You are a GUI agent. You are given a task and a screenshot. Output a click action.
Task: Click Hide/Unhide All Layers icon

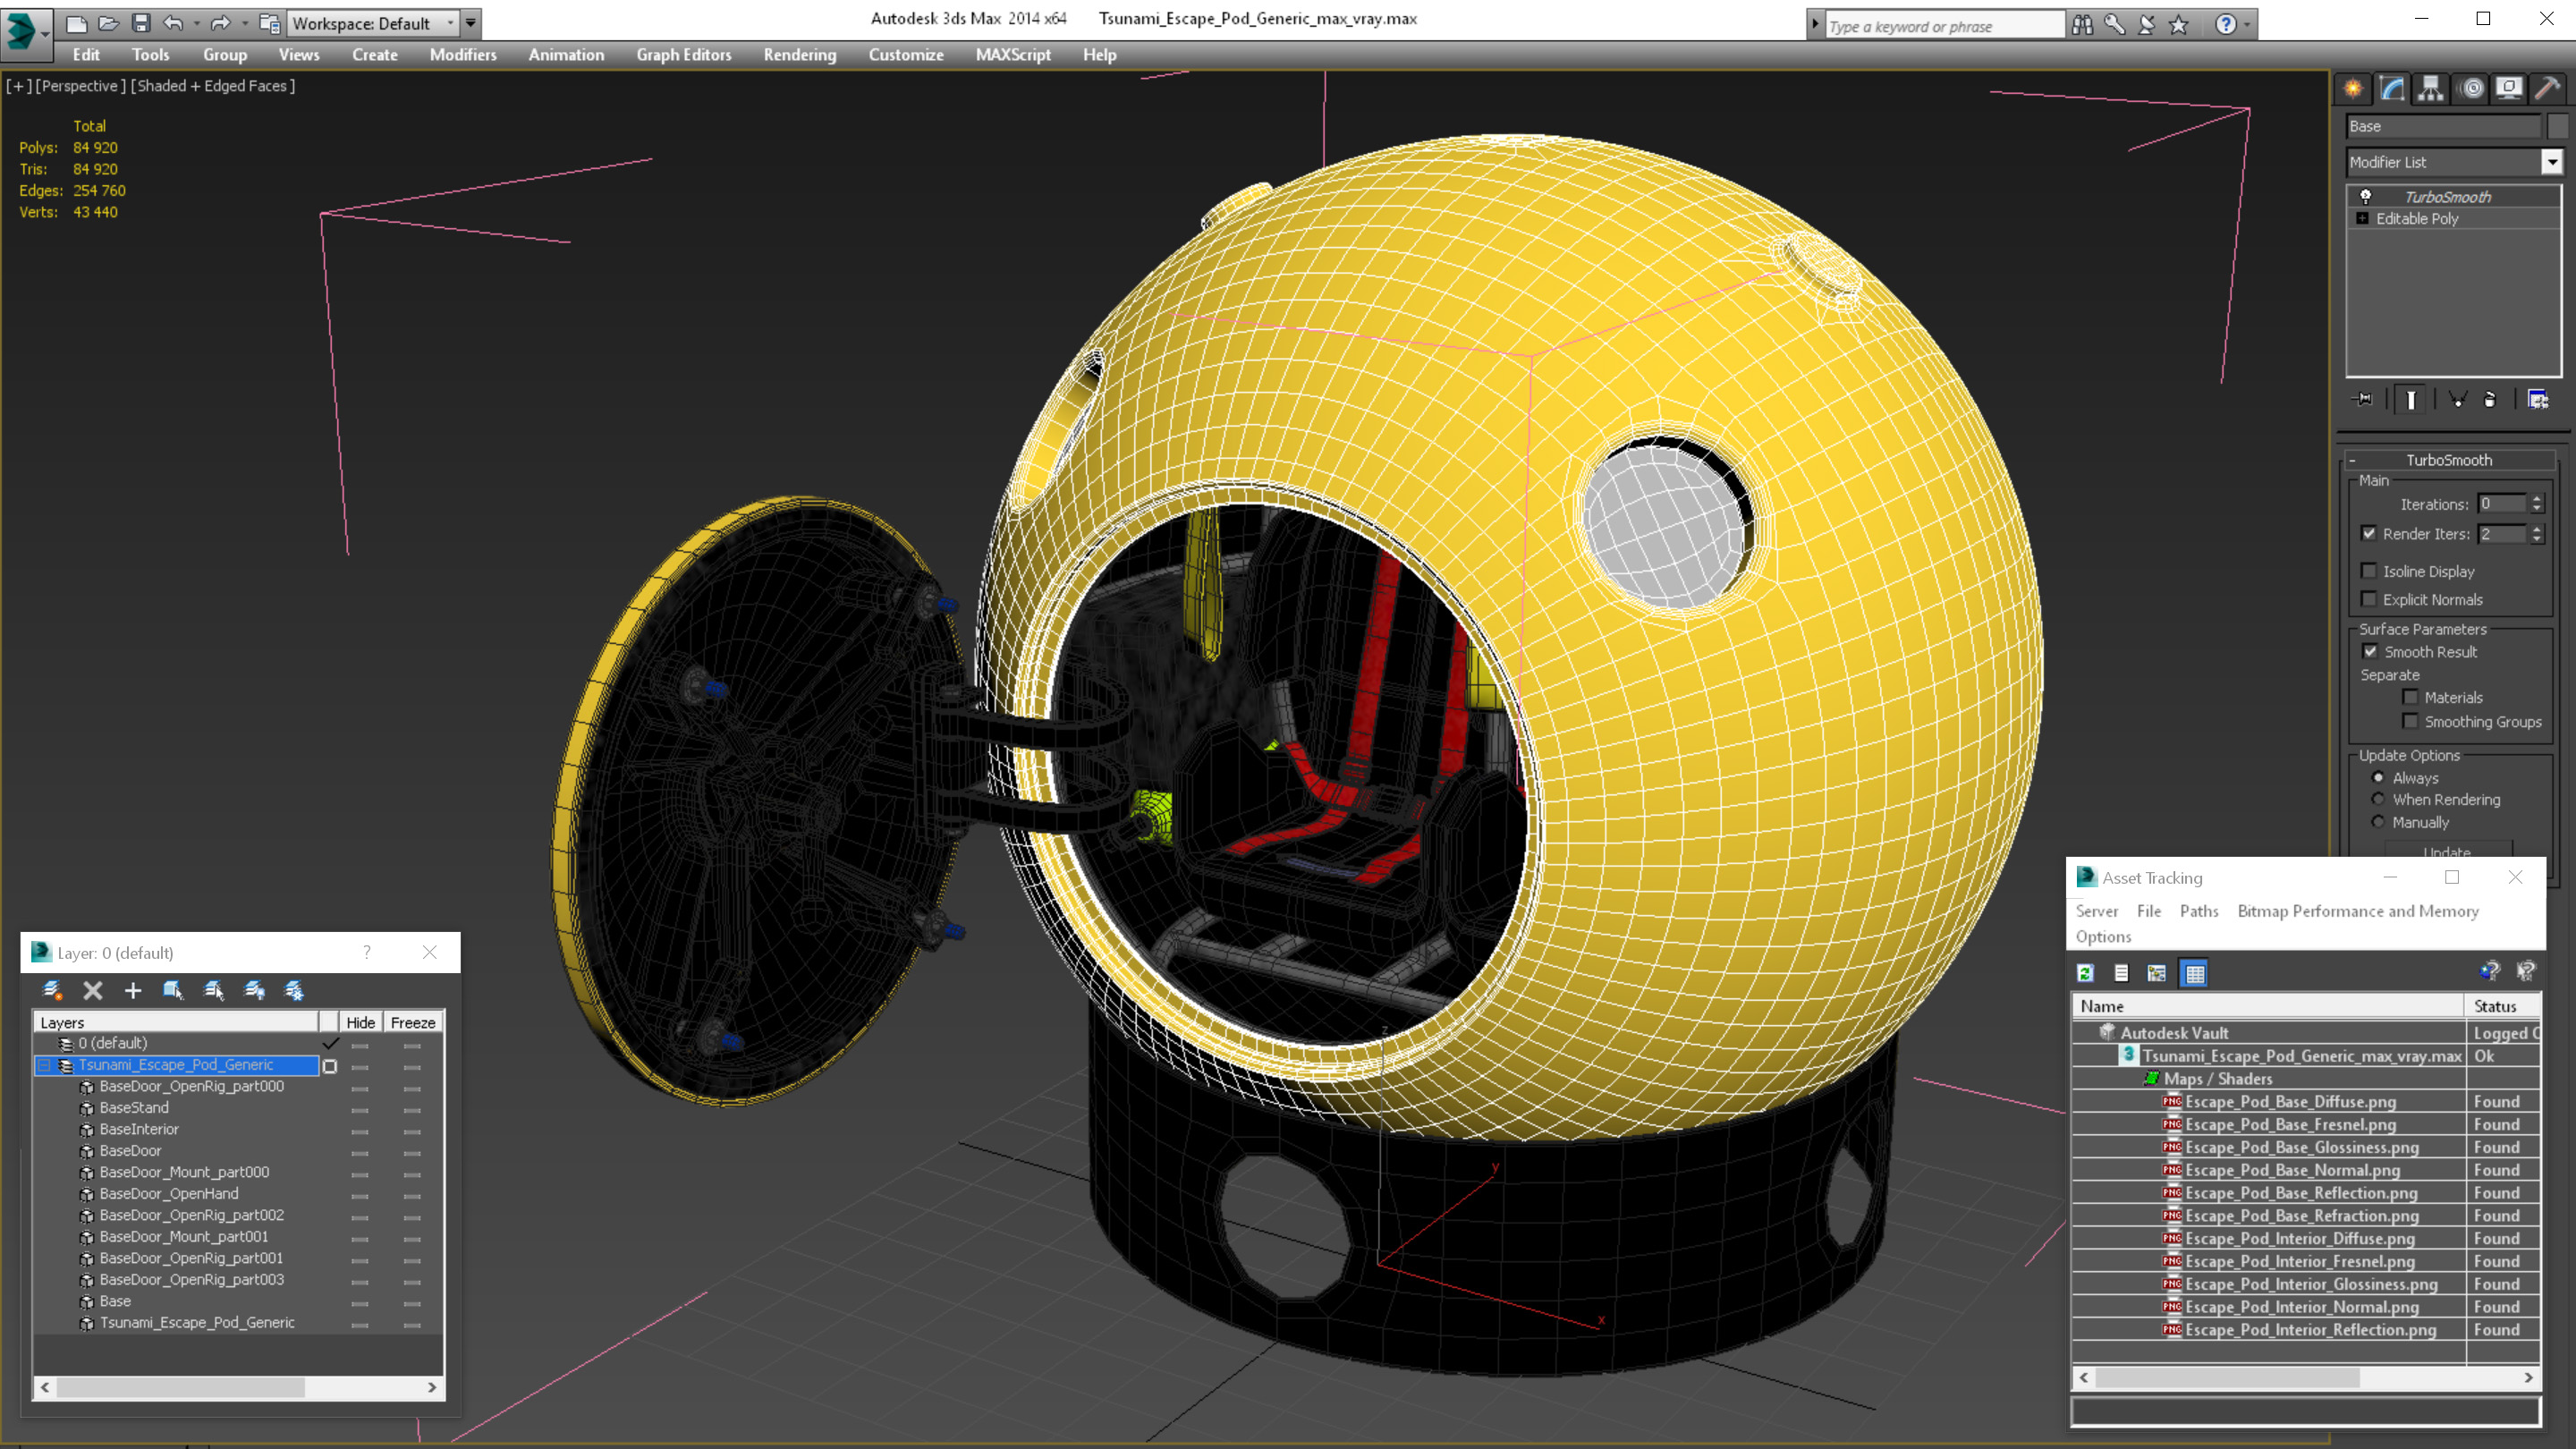click(254, 990)
